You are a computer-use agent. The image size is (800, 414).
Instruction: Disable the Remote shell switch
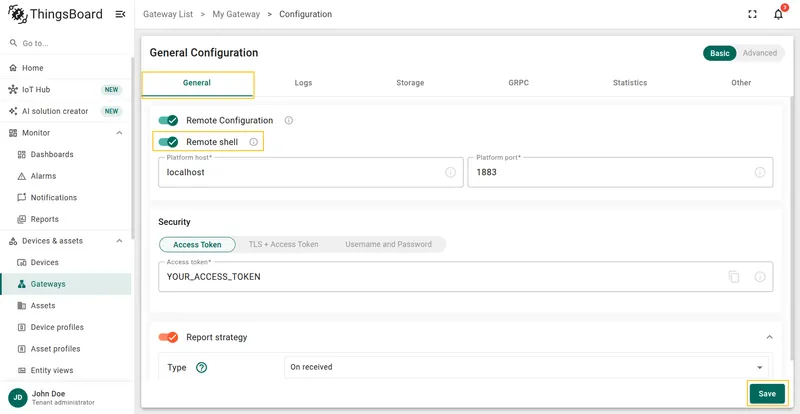coord(168,142)
